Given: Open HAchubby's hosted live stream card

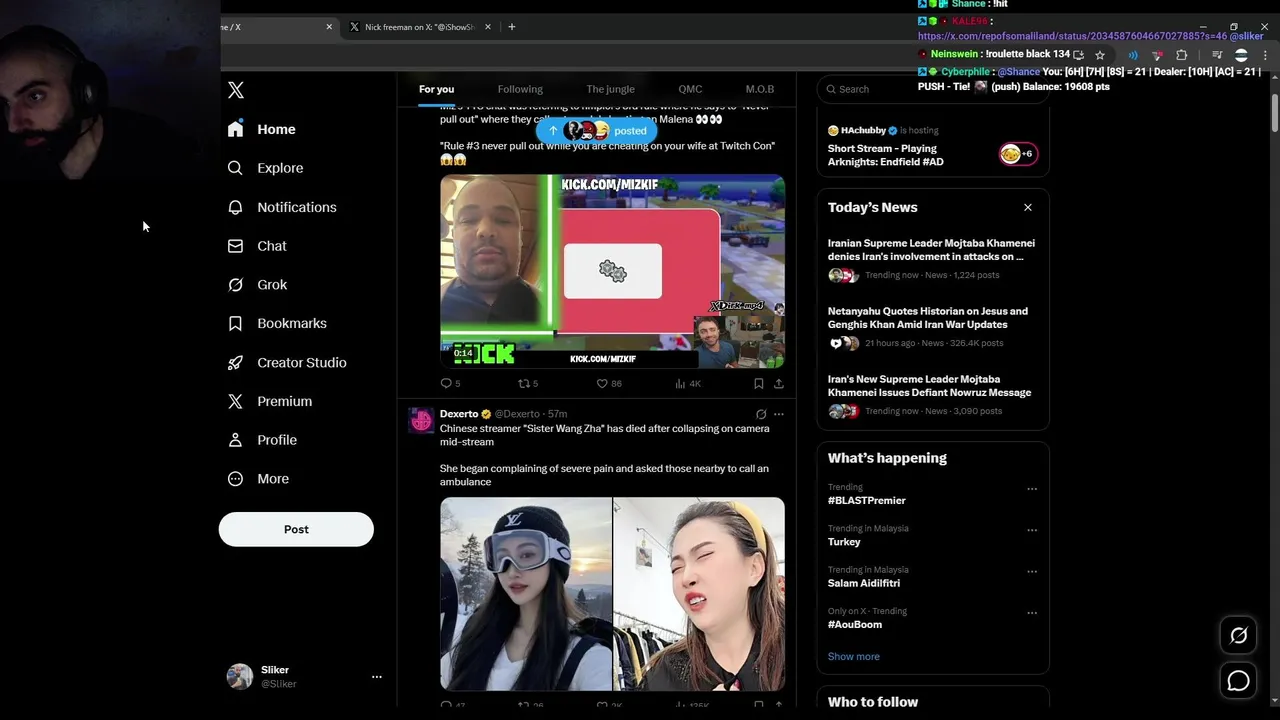Looking at the screenshot, I should 932,146.
